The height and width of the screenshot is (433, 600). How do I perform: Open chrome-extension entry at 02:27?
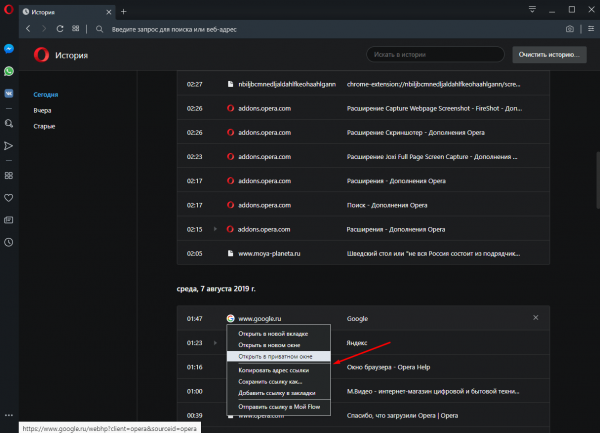[363, 84]
